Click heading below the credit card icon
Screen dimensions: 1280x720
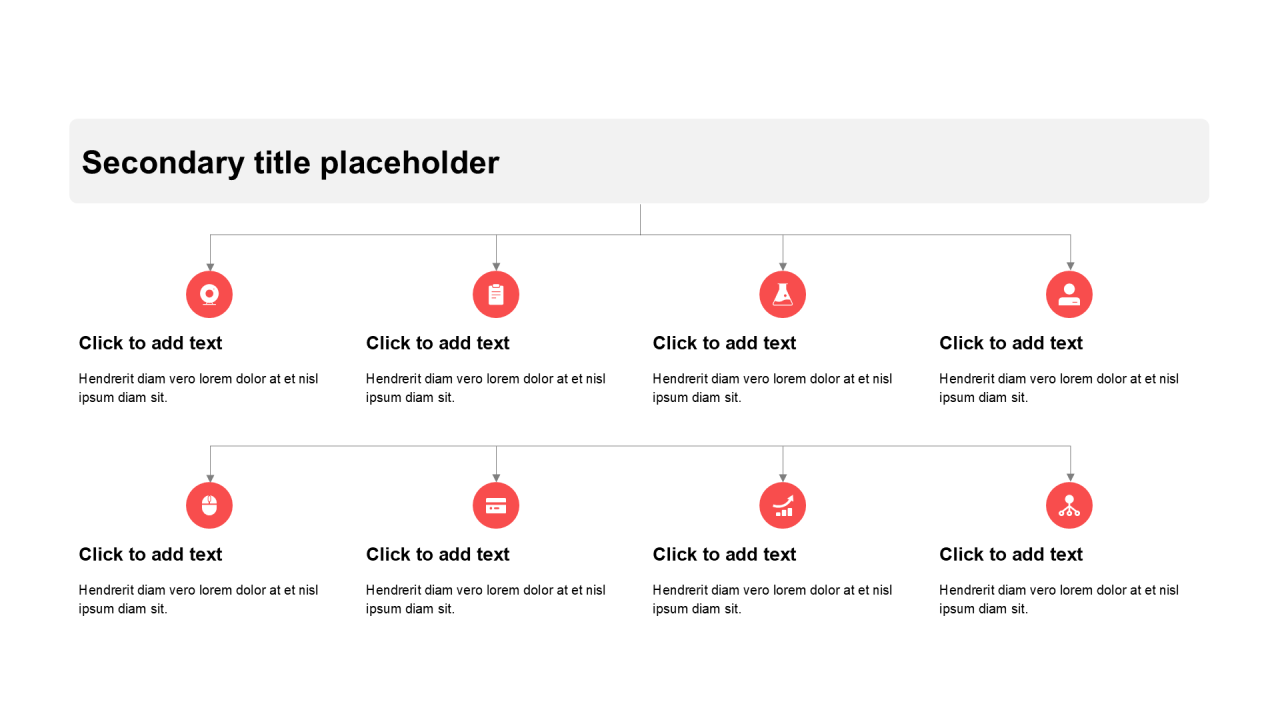(438, 554)
